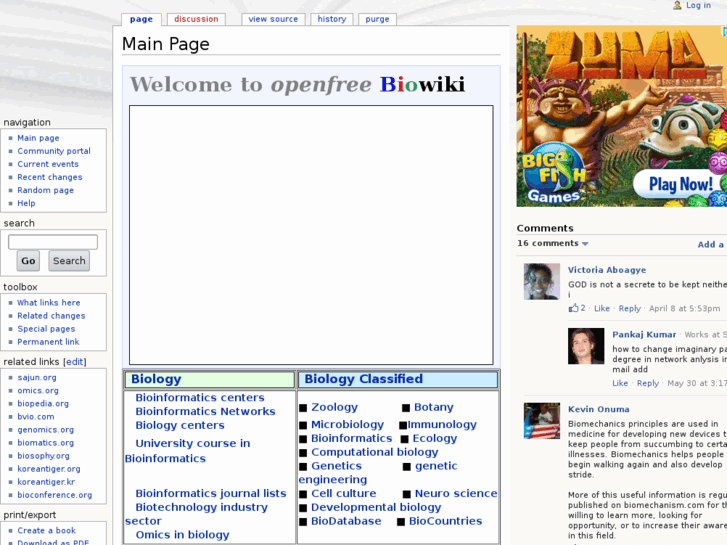The width and height of the screenshot is (727, 545).
Task: Open the Zoology link
Action: click(x=334, y=407)
